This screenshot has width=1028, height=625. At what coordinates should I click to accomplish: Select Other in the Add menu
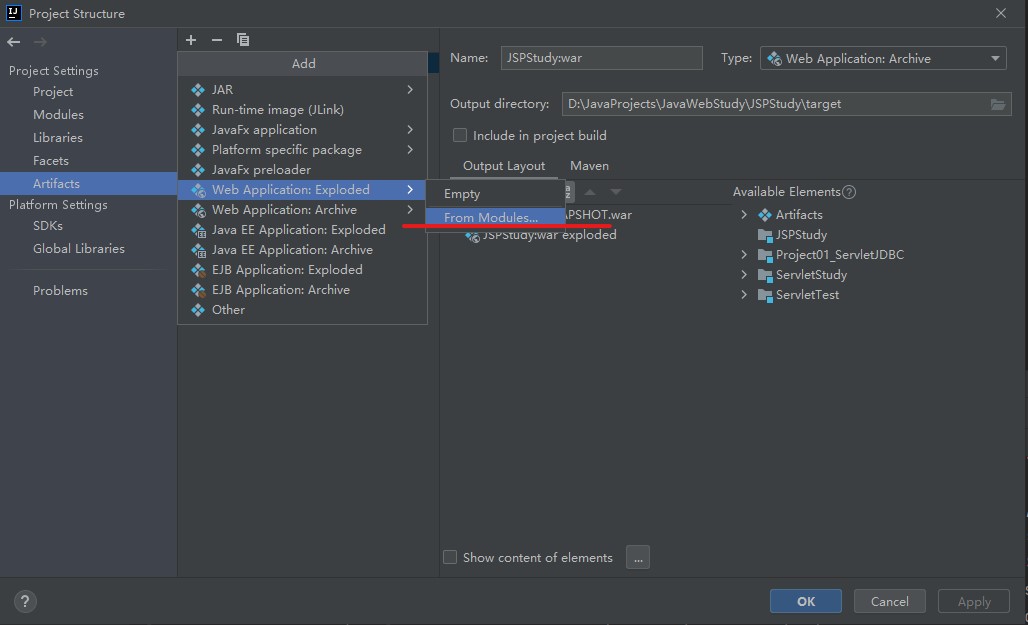point(302,310)
